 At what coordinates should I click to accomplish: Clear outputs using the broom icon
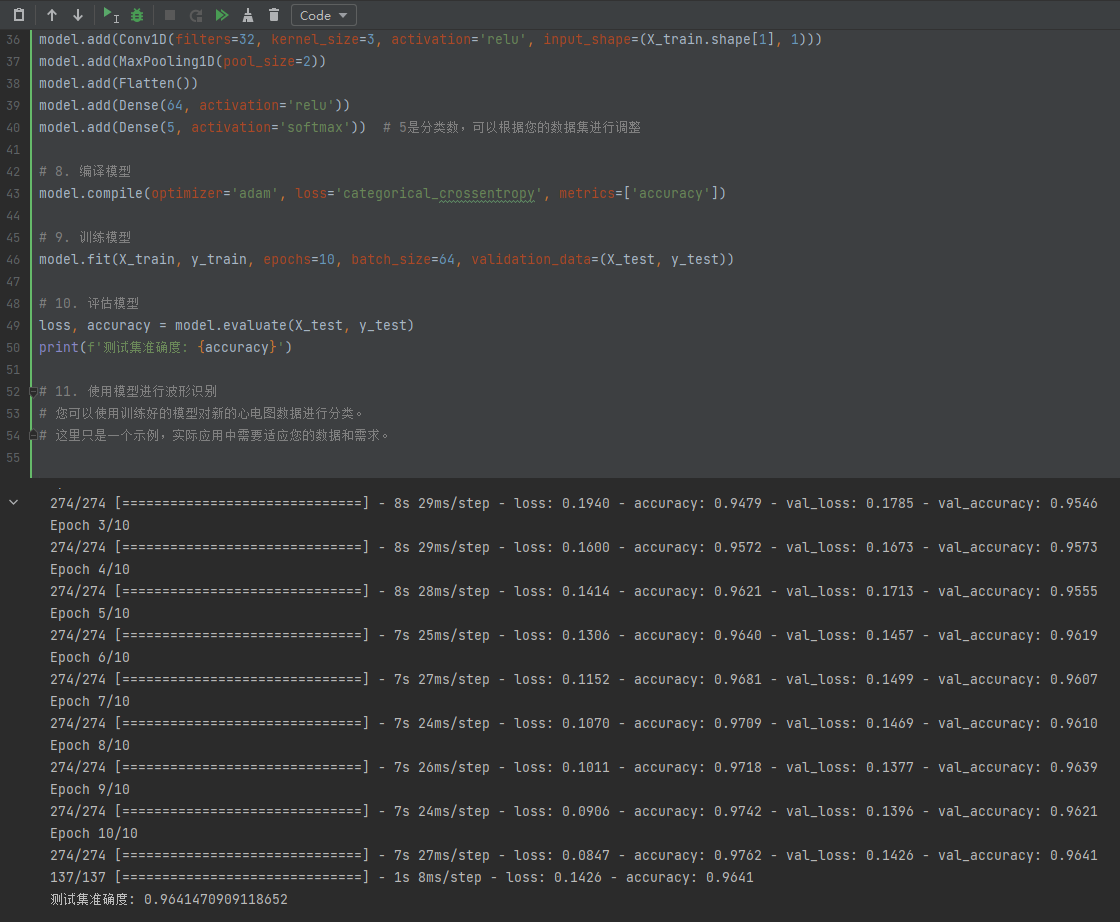pos(248,15)
